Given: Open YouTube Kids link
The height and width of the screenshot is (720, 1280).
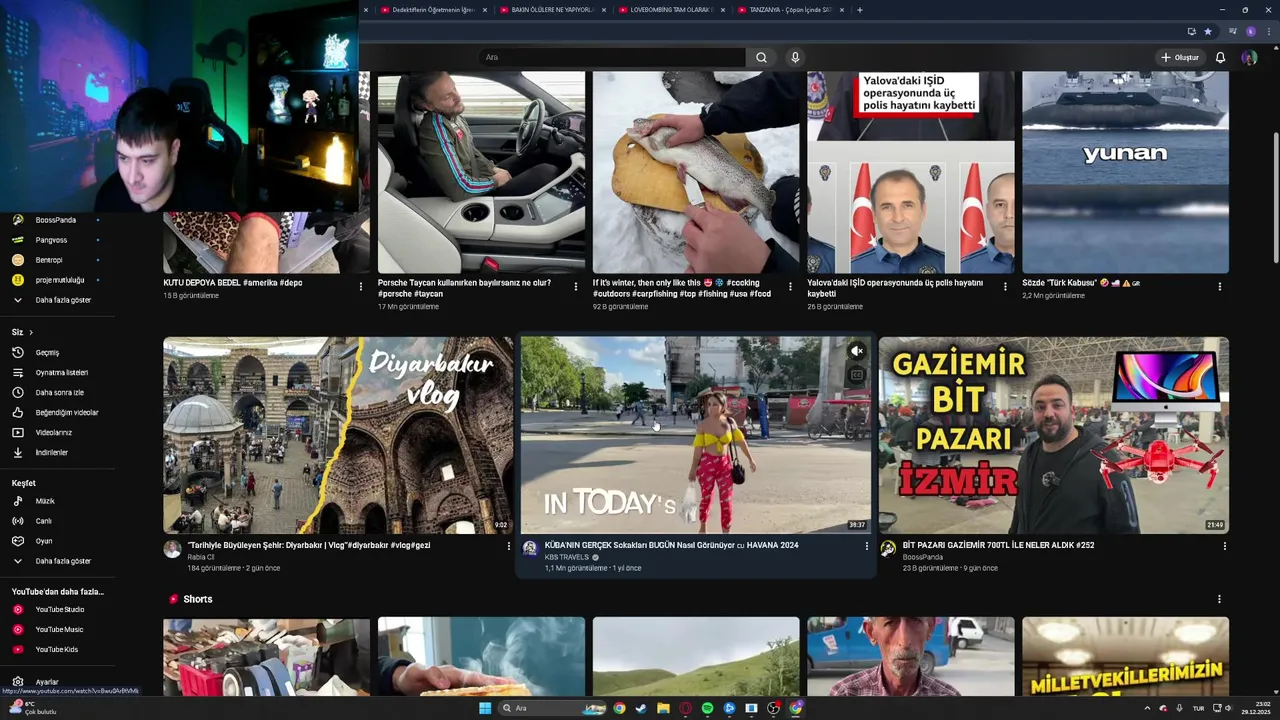Looking at the screenshot, I should pyautogui.click(x=57, y=649).
